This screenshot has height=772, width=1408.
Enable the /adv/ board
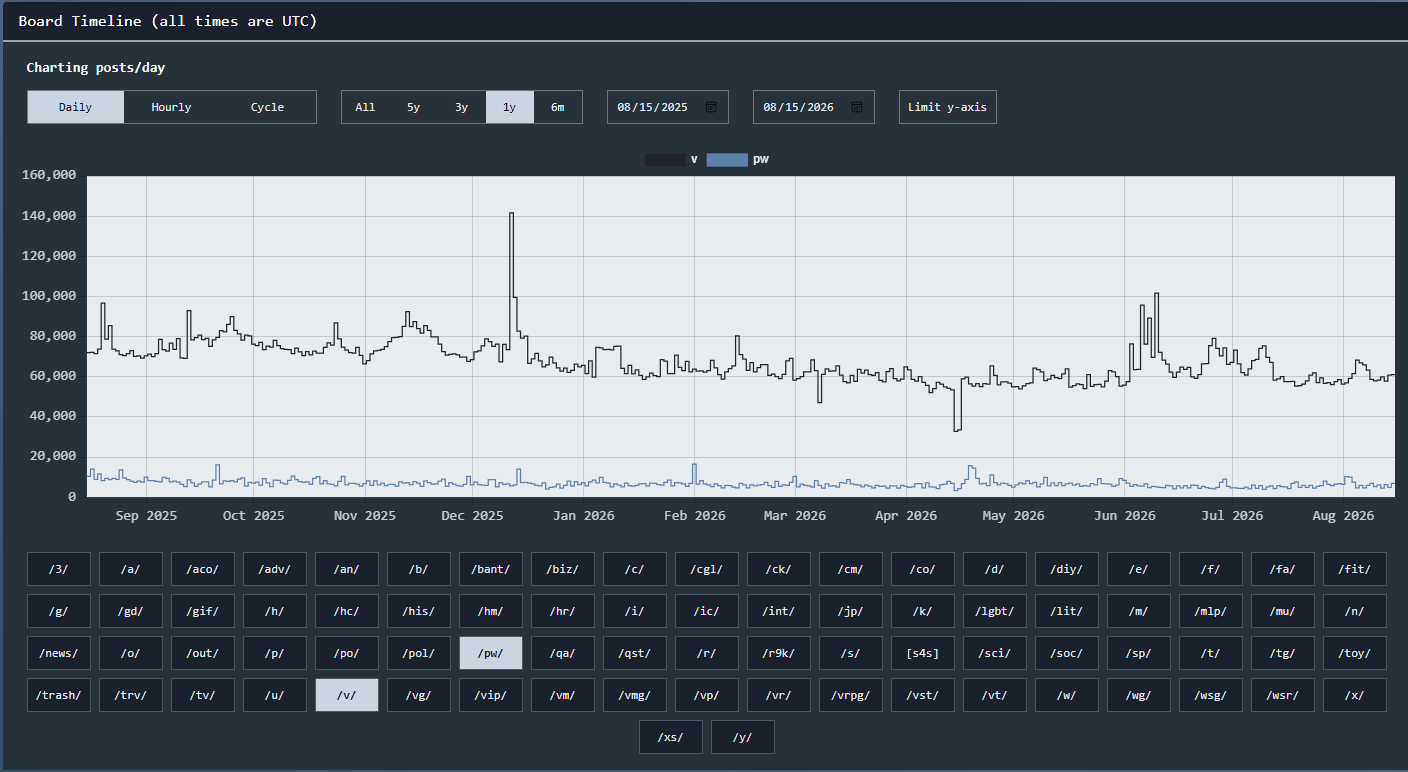275,569
